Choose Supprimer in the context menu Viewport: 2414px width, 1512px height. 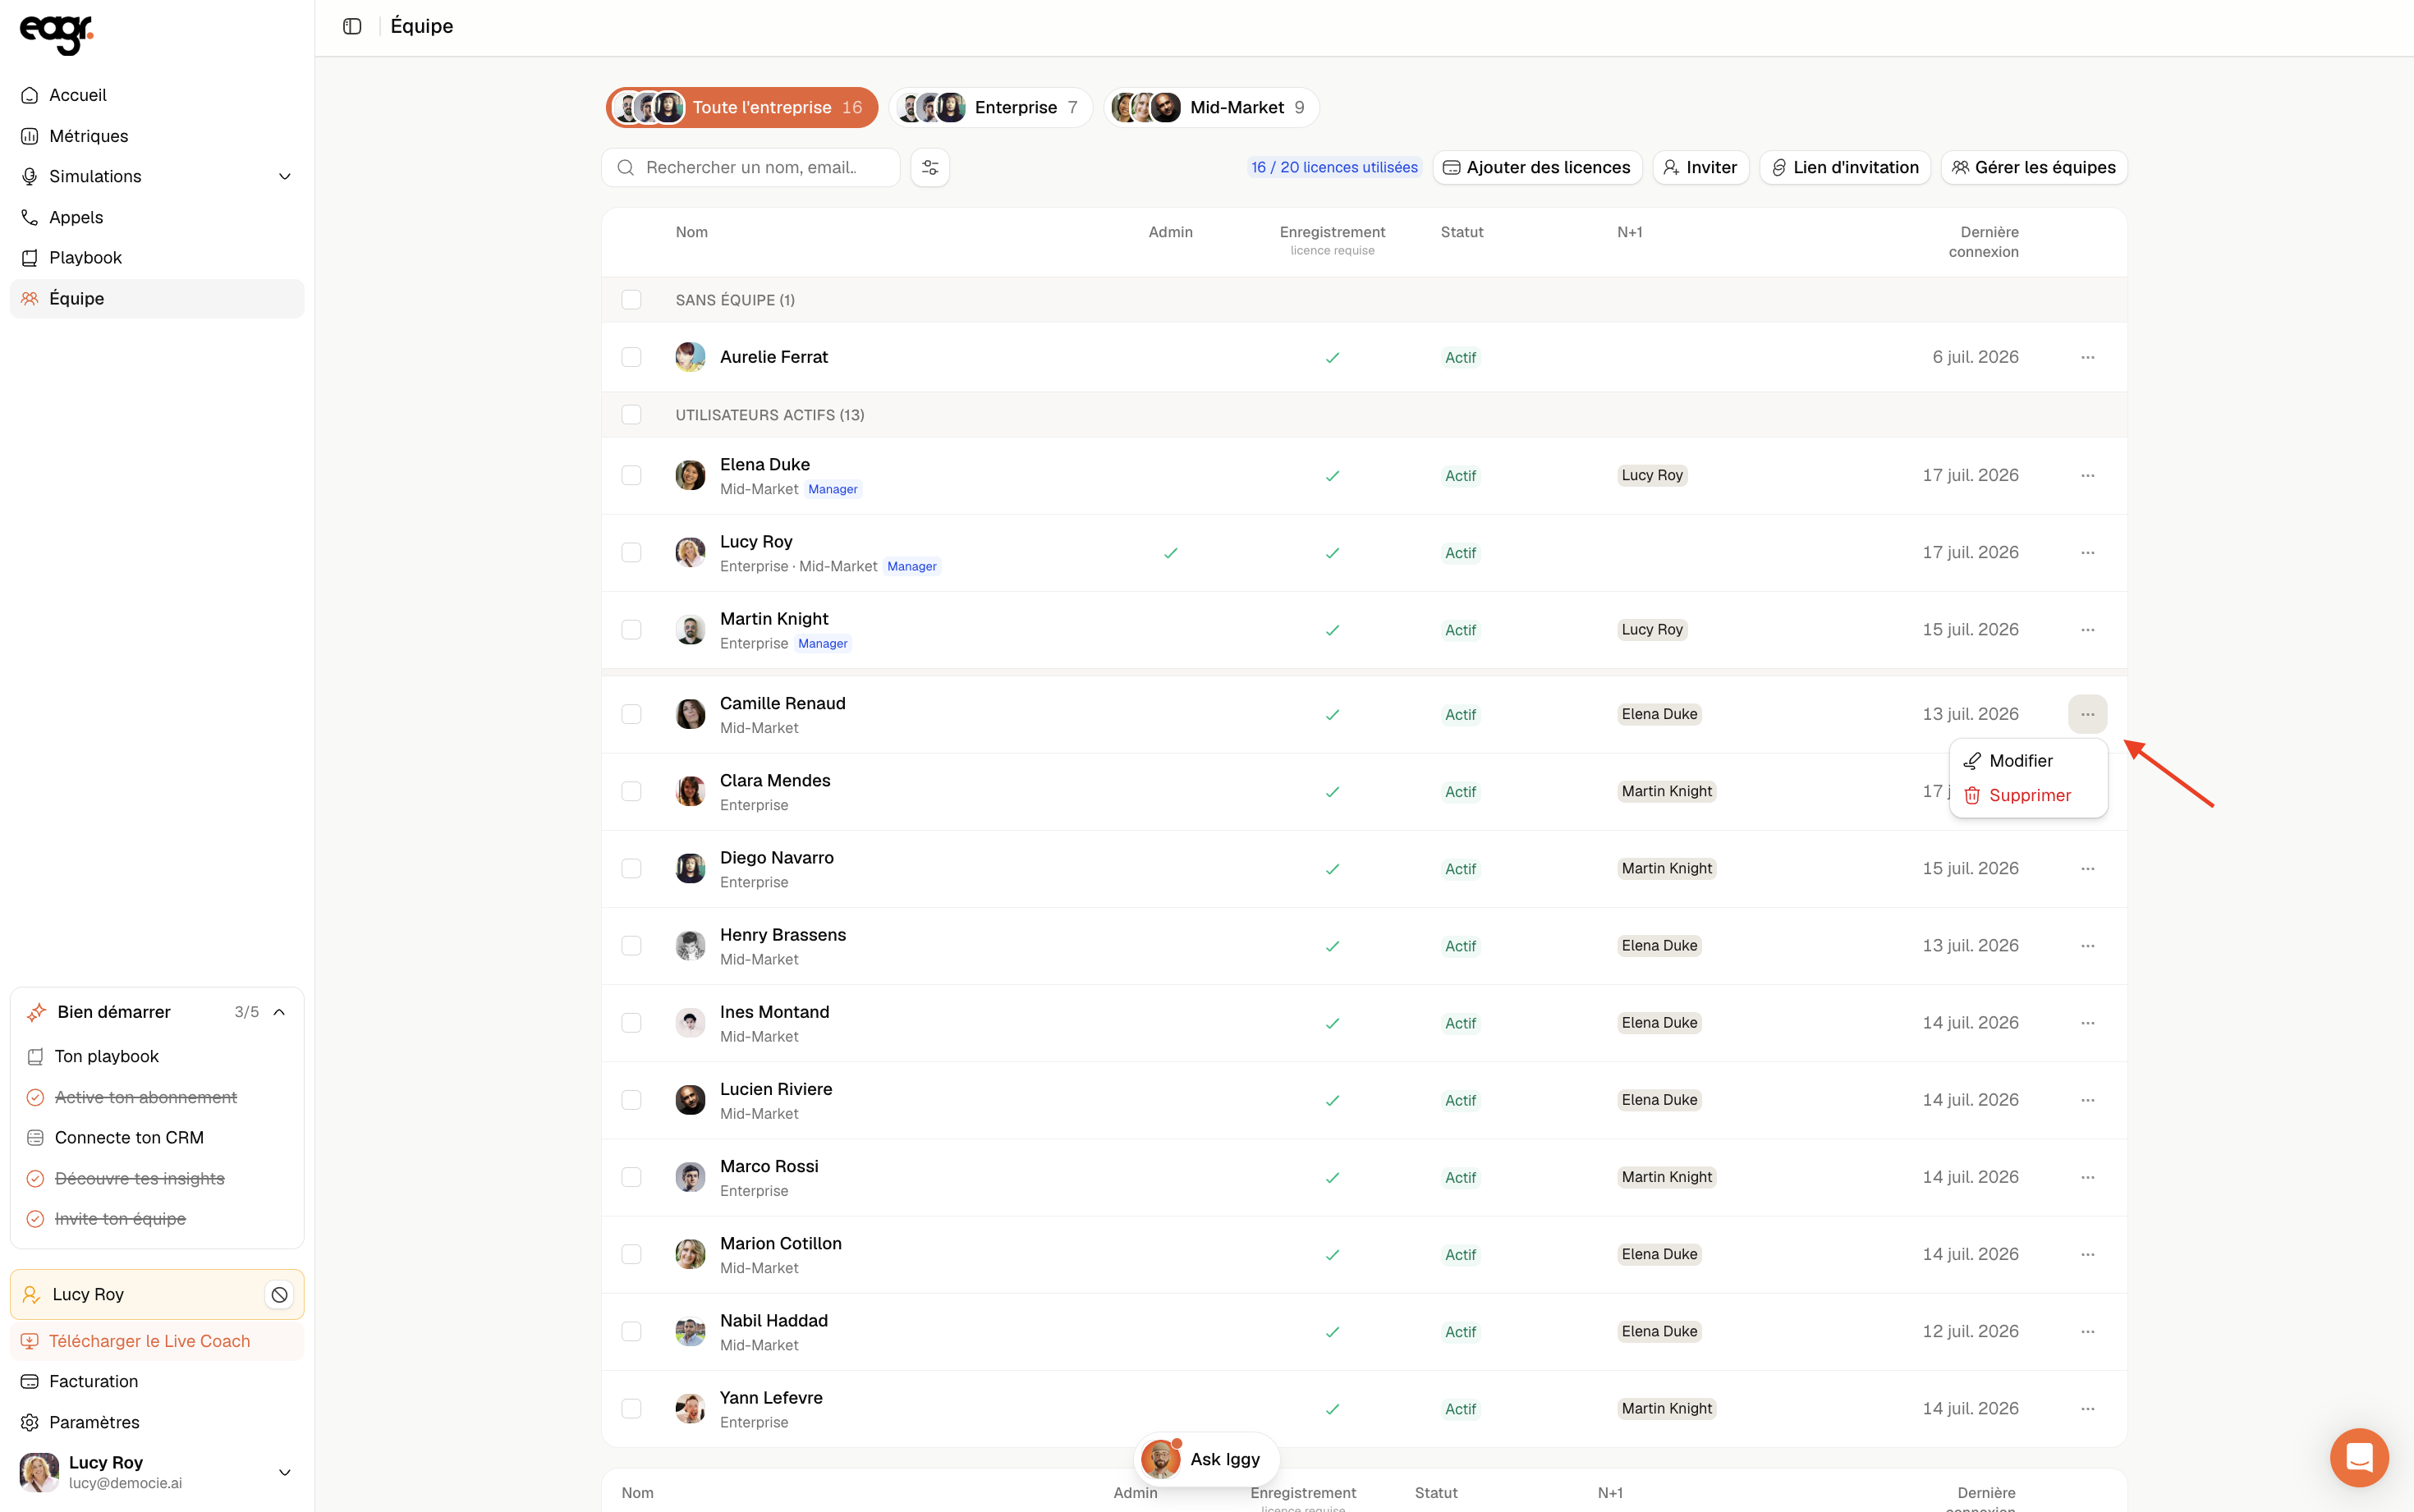2028,795
